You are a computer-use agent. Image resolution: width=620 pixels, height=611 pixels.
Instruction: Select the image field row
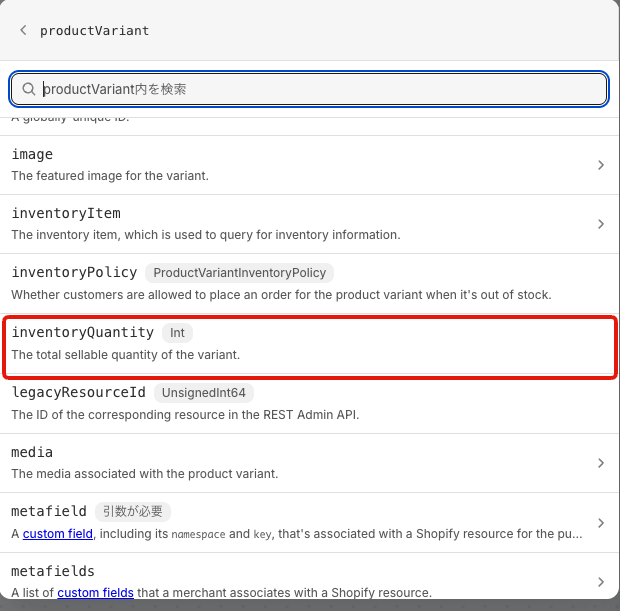(x=300, y=165)
